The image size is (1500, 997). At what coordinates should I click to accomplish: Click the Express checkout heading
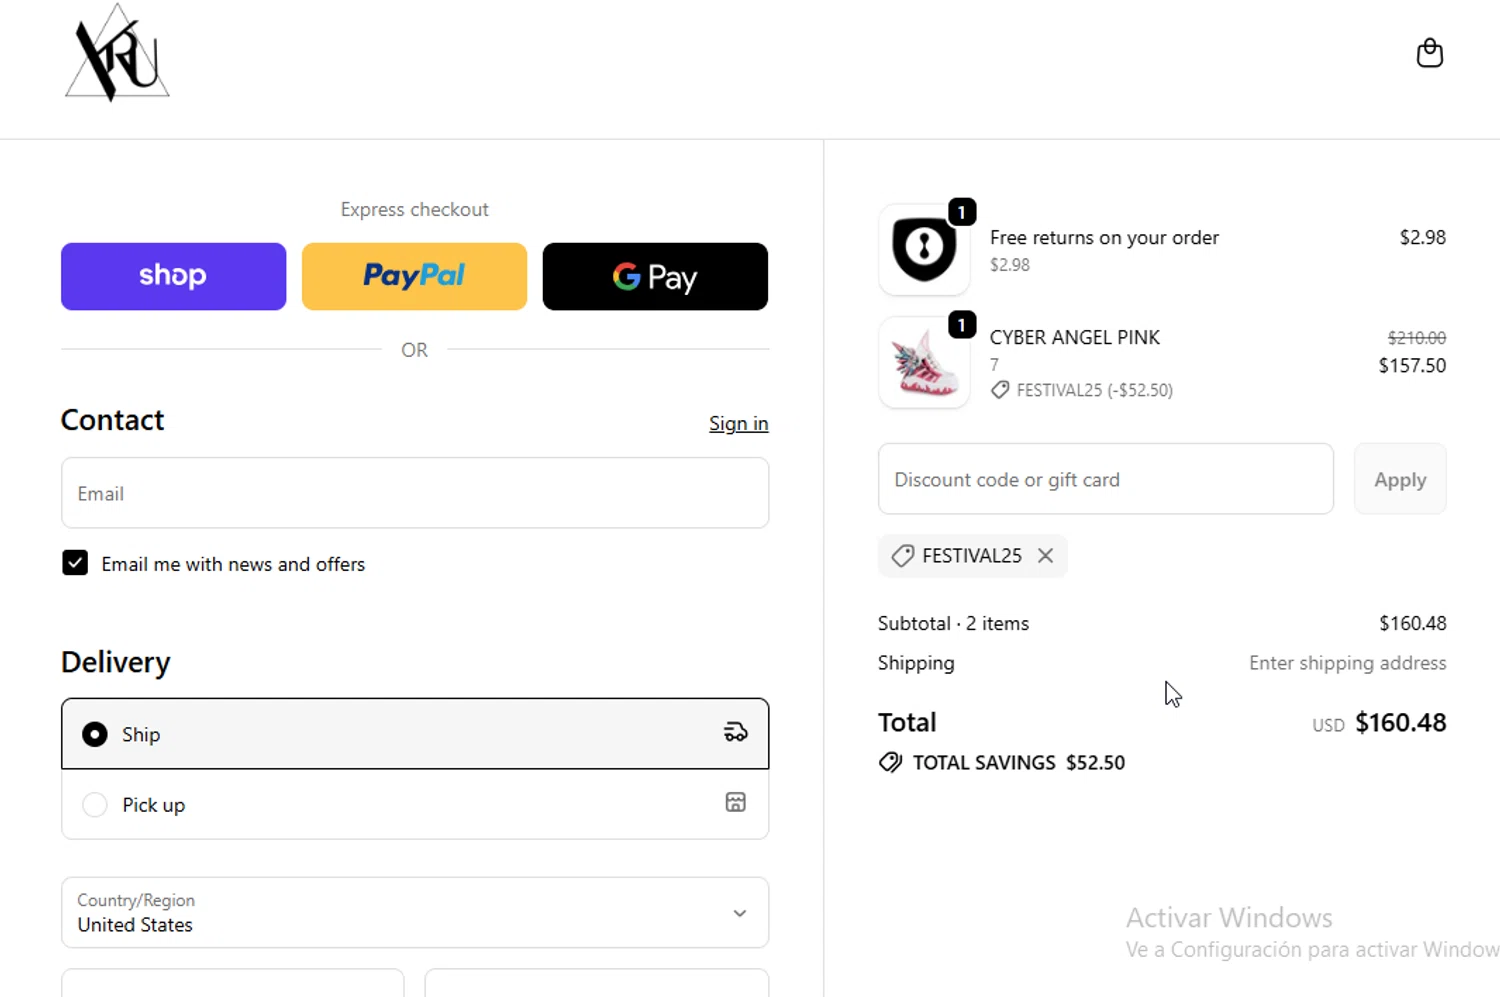(414, 209)
